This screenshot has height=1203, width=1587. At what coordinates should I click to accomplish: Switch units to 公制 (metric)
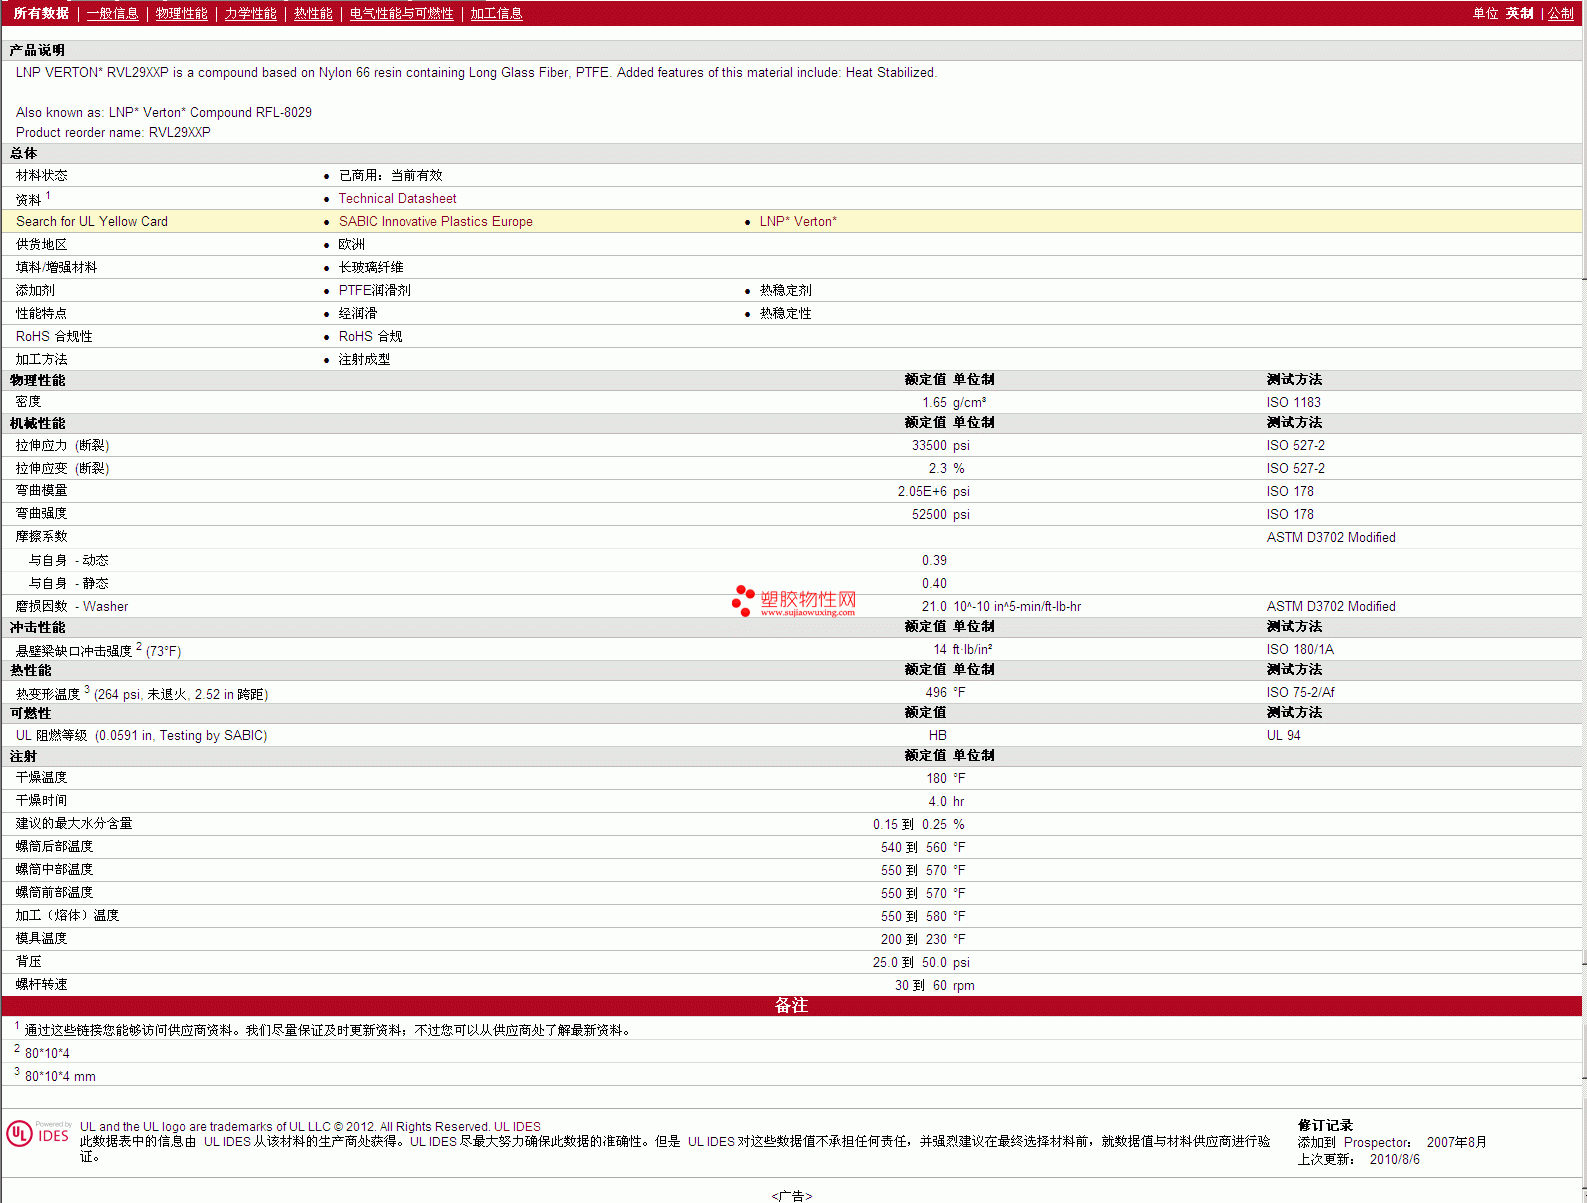(1560, 14)
